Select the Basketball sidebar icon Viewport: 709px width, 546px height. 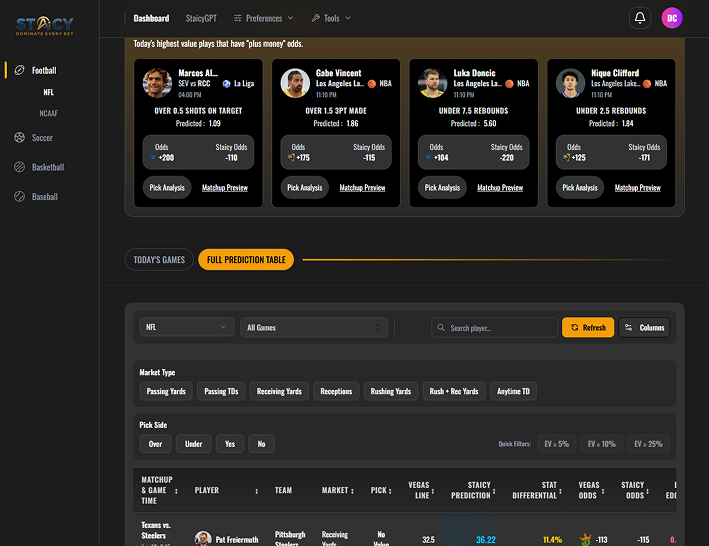19,168
